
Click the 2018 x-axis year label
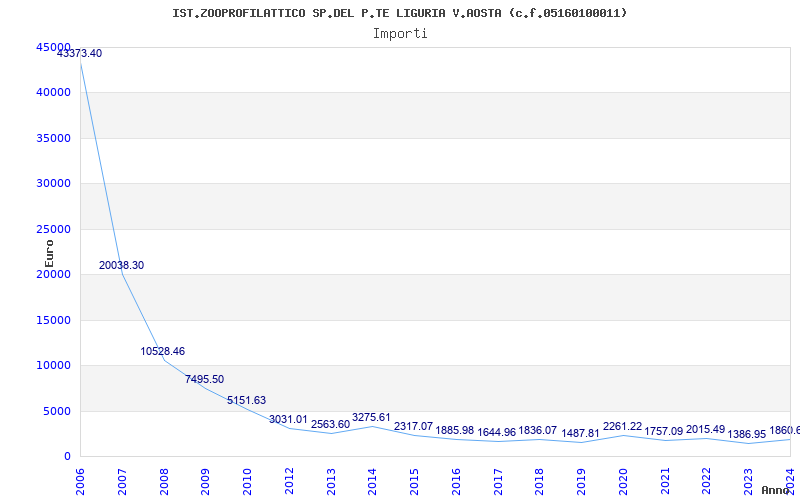pyautogui.click(x=539, y=482)
